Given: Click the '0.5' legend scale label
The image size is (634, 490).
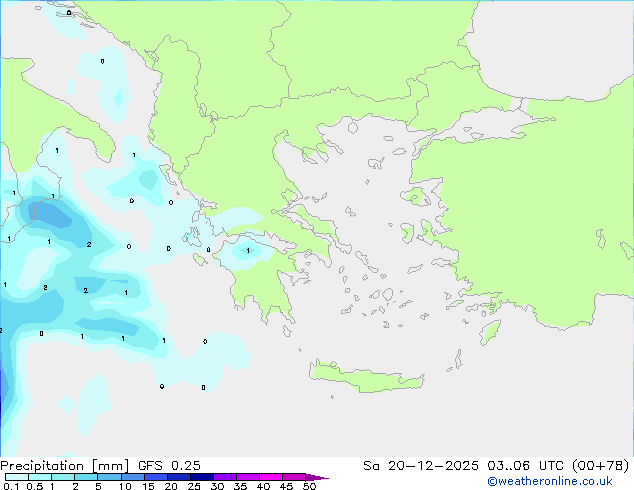Looking at the screenshot, I should (x=35, y=486).
